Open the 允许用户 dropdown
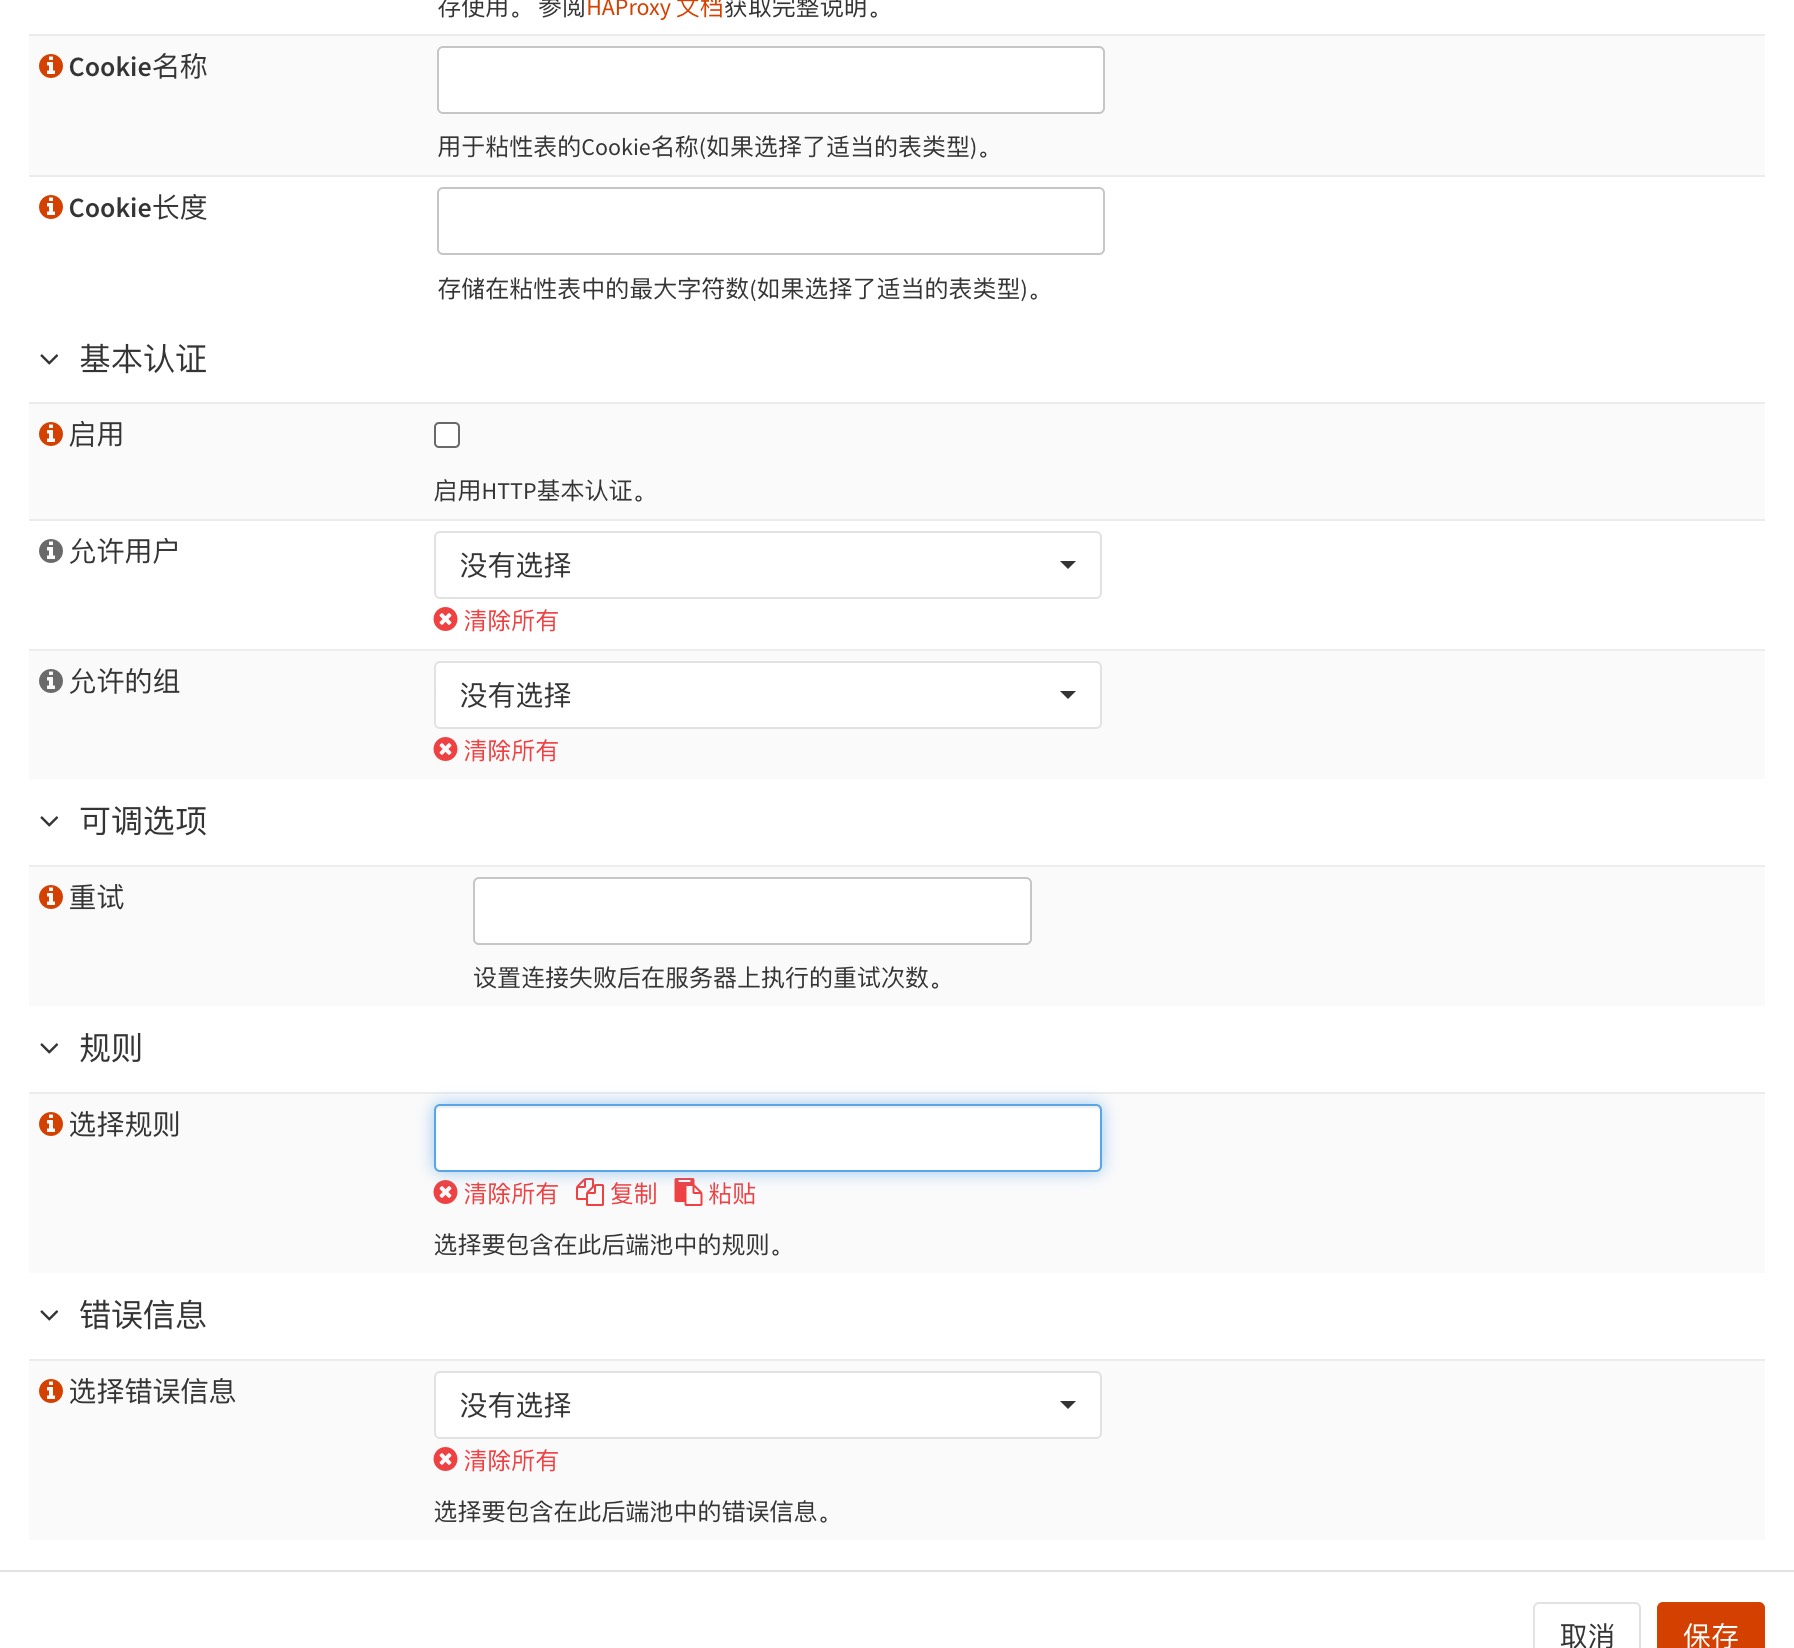Image resolution: width=1794 pixels, height=1648 pixels. pos(767,565)
